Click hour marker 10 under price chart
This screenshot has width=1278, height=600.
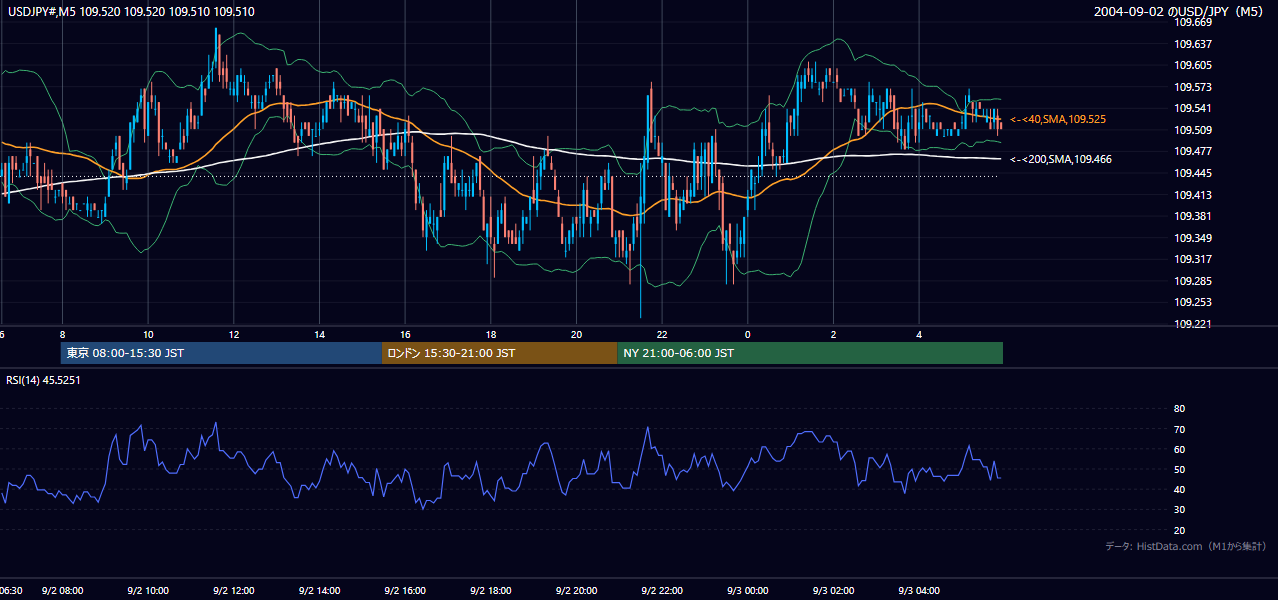(x=148, y=334)
